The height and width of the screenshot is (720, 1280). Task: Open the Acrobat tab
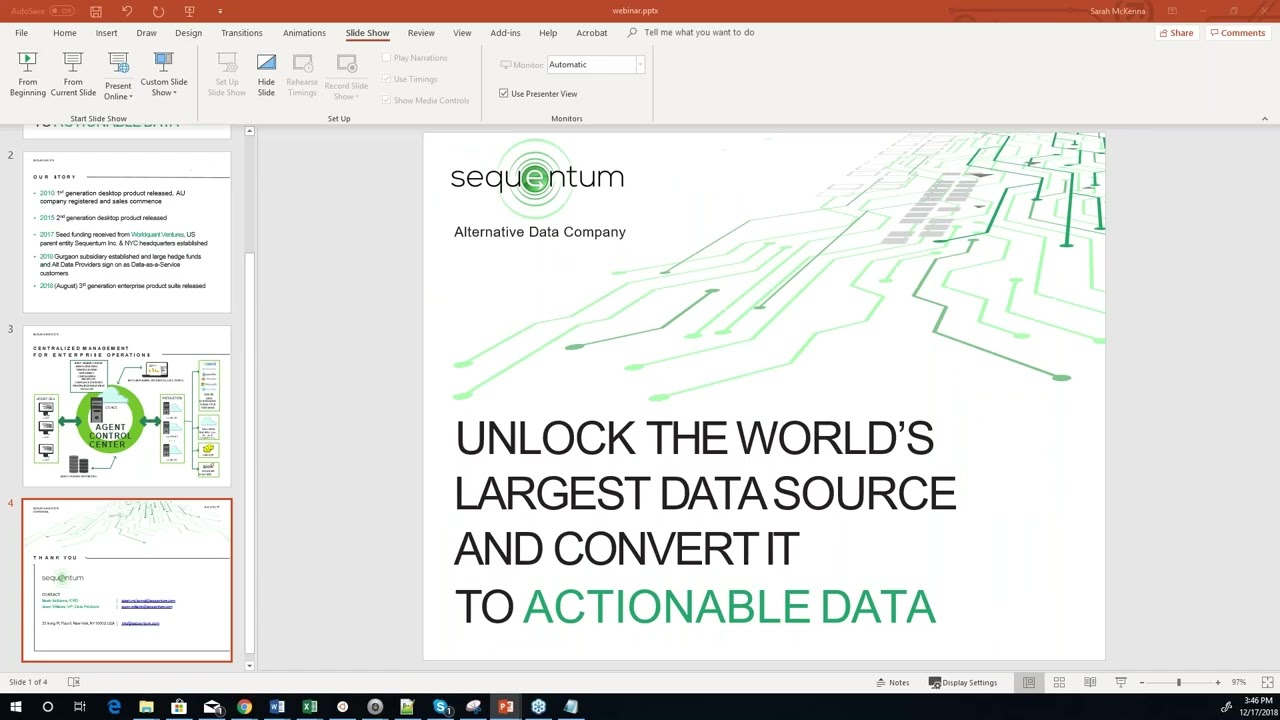coord(591,33)
